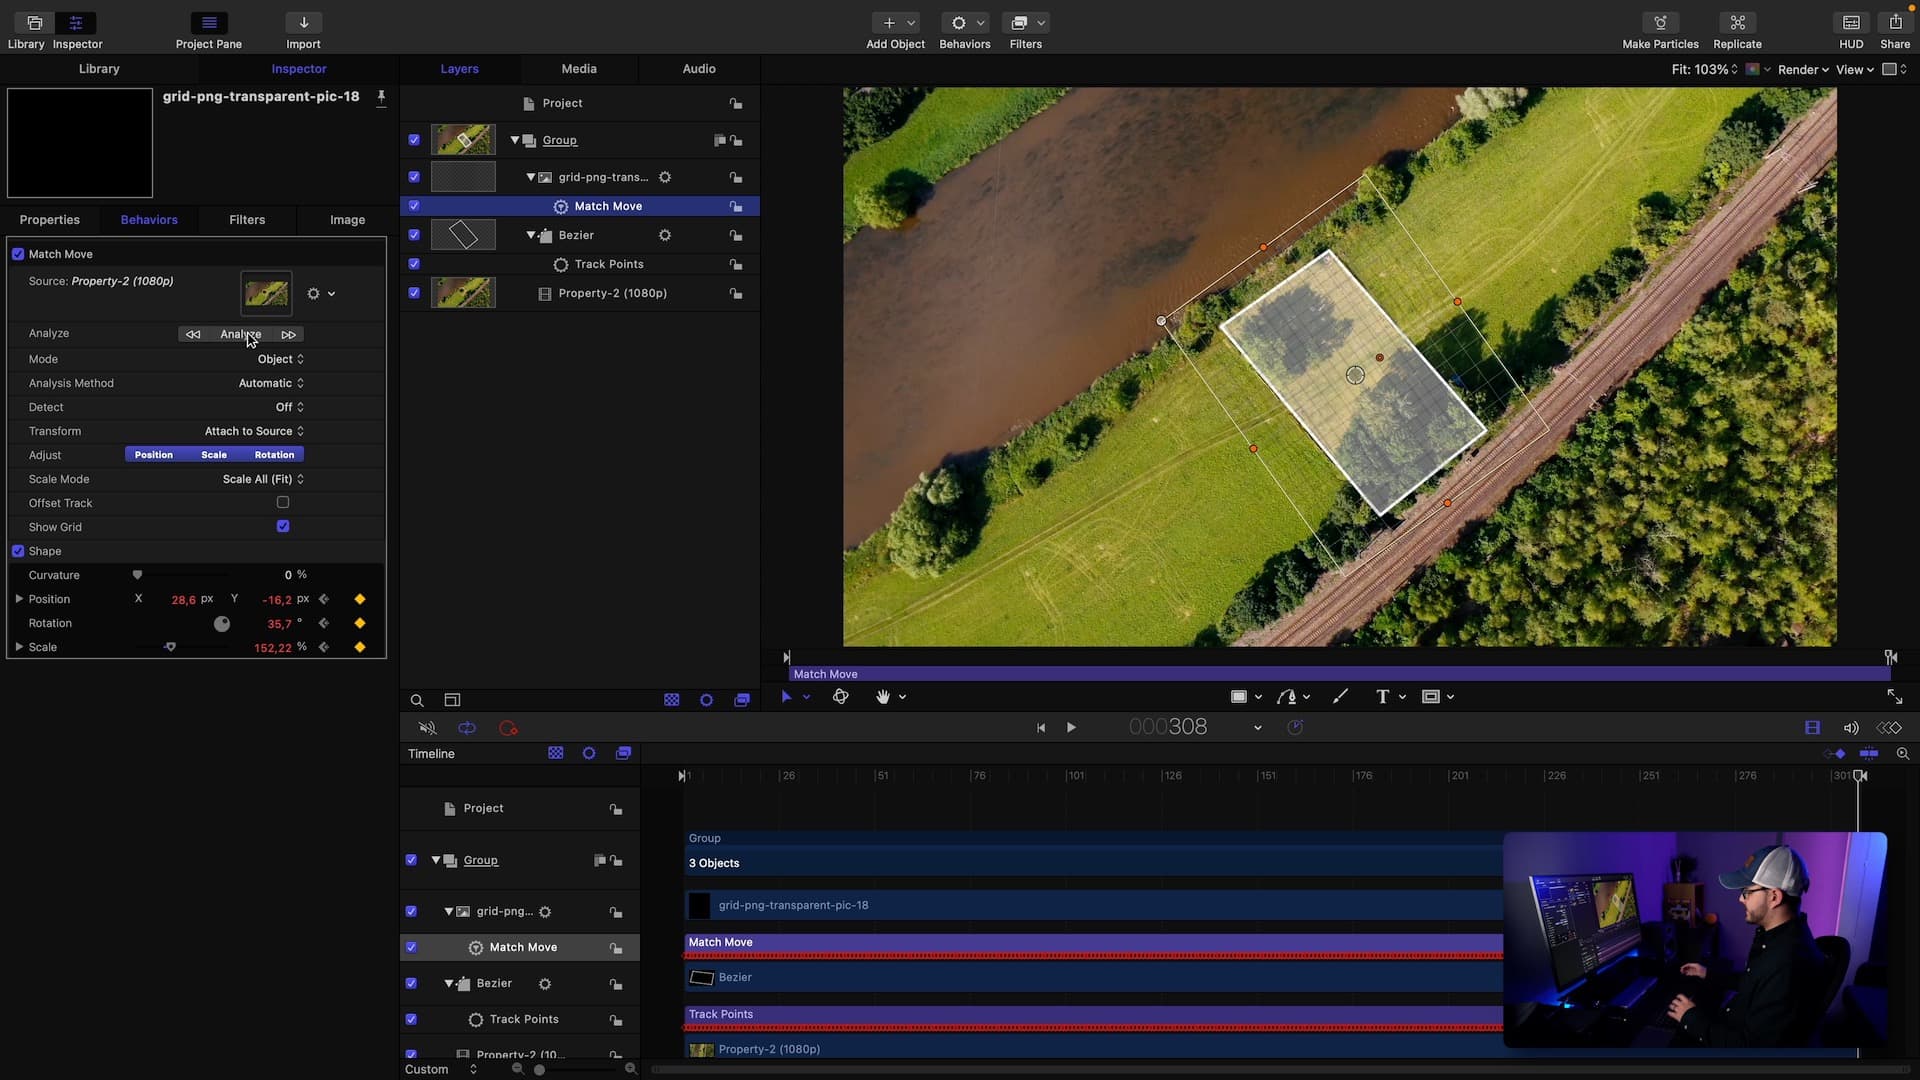The width and height of the screenshot is (1920, 1080).
Task: Open the Mode dropdown set to Object
Action: [280, 359]
